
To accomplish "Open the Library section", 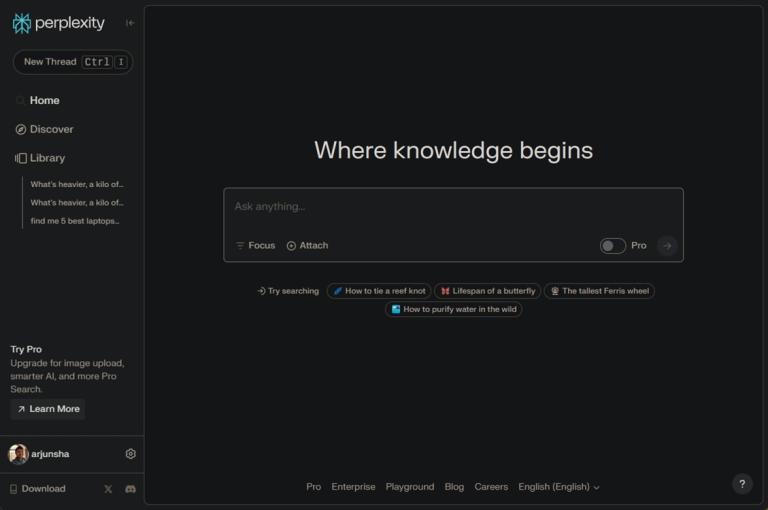I will click(x=47, y=158).
